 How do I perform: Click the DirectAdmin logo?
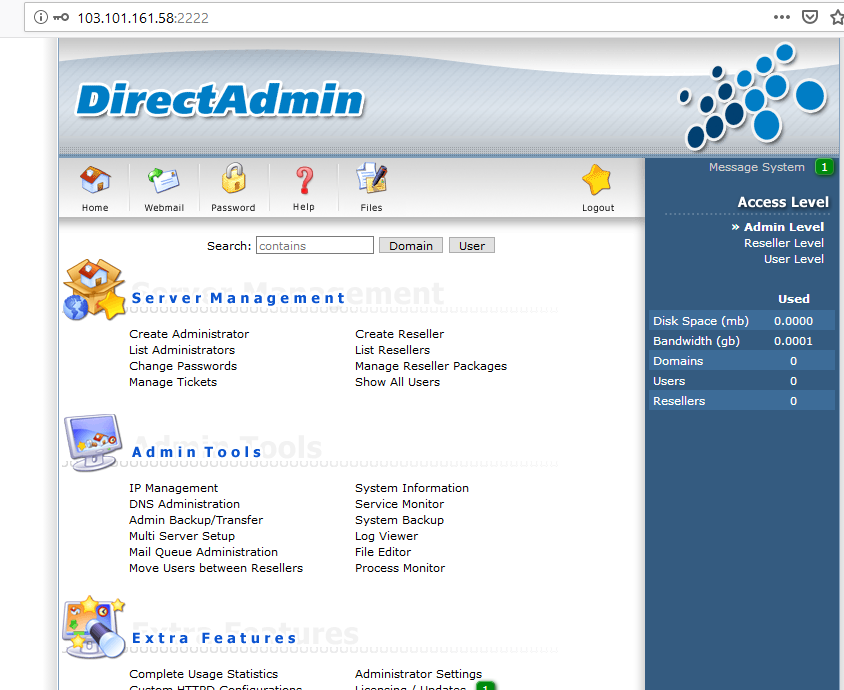coord(220,100)
